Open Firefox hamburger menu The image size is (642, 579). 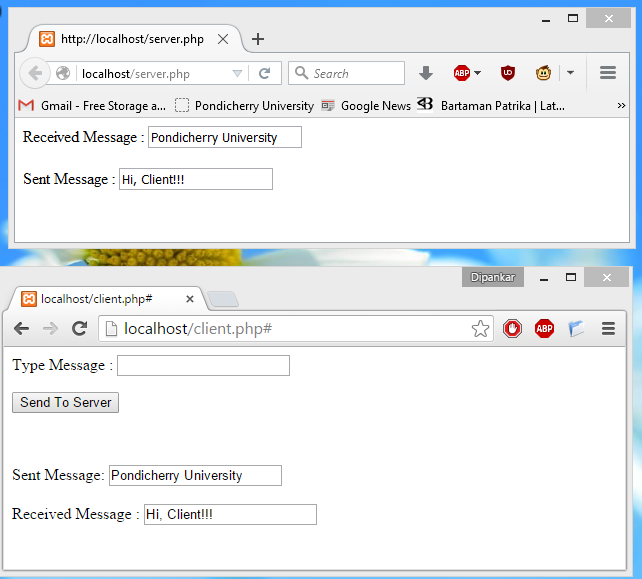608,73
